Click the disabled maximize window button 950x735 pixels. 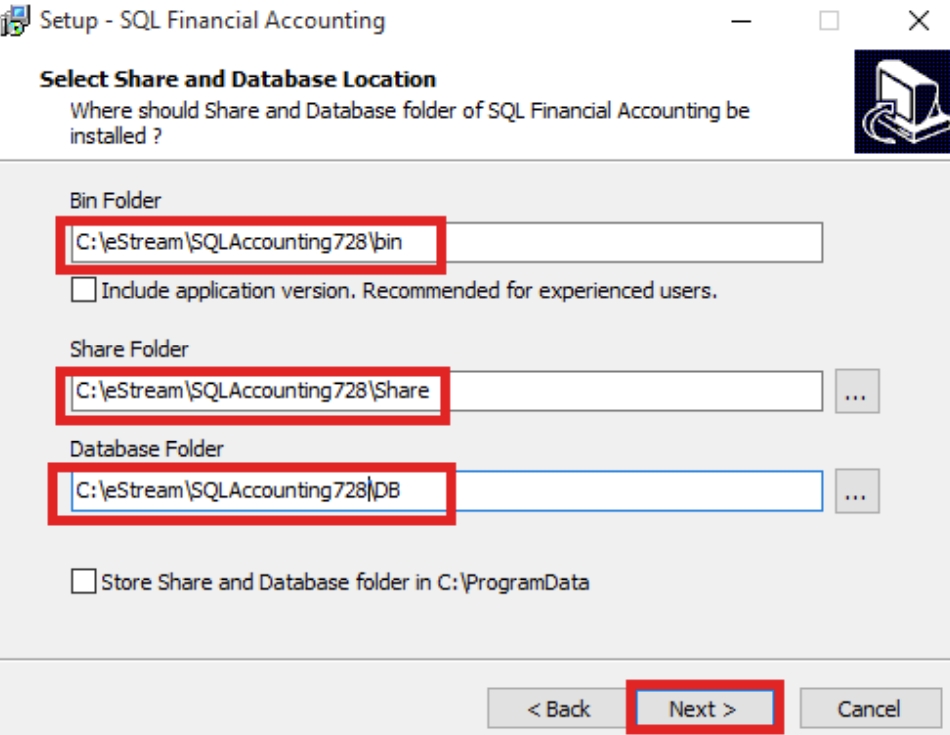(829, 20)
